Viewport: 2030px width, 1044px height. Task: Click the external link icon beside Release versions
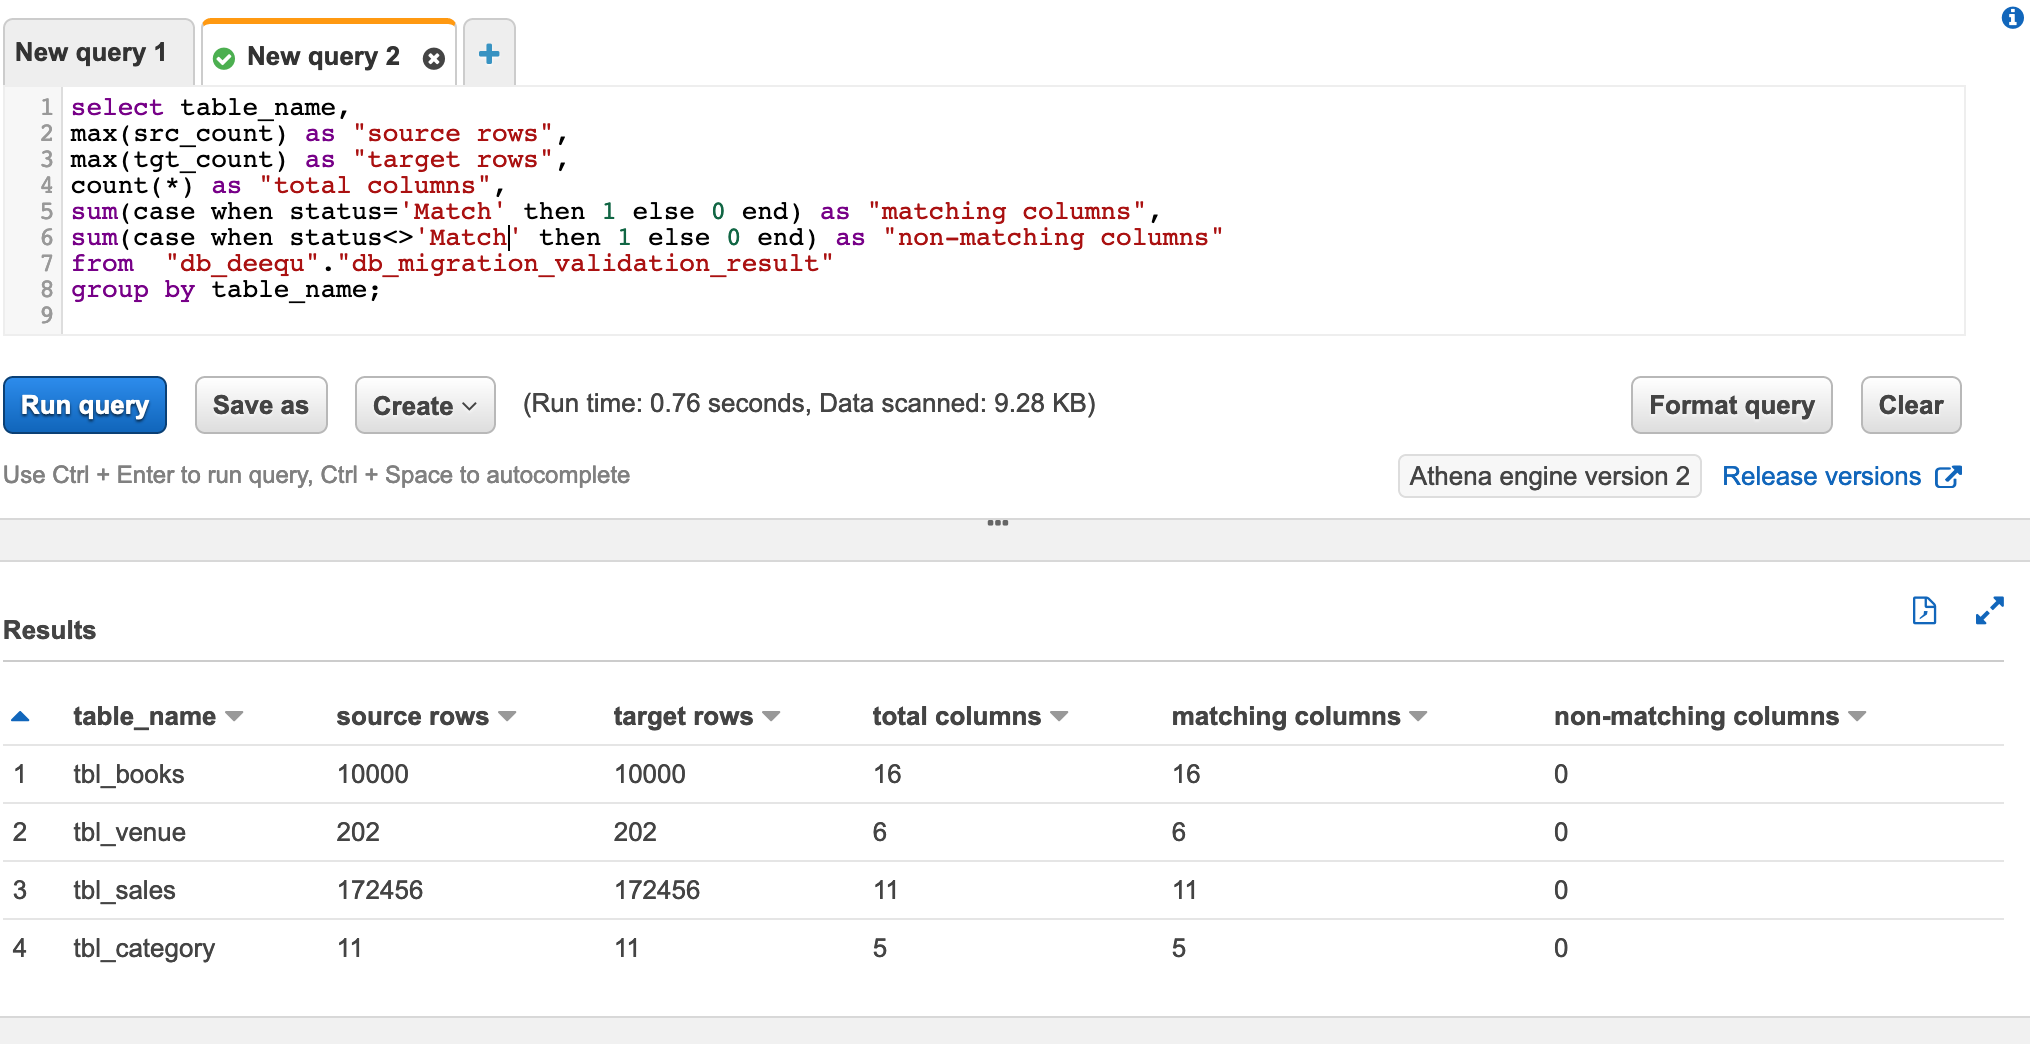[1948, 477]
